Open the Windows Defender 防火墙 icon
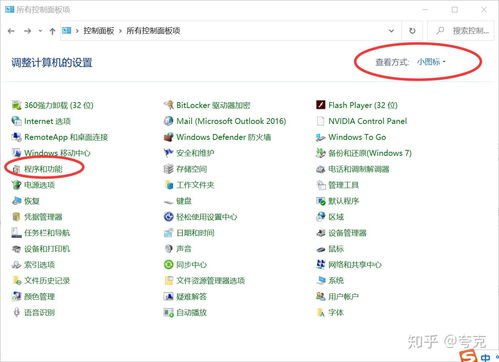The image size is (499, 362). (169, 137)
